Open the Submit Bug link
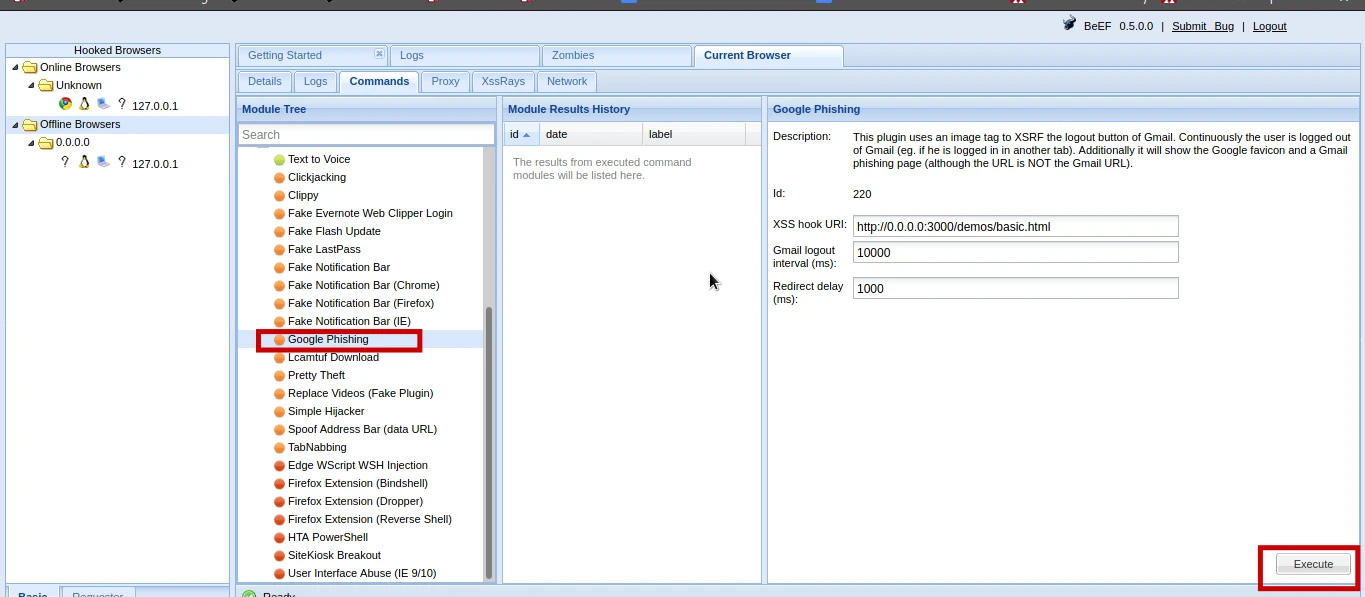Image resolution: width=1365 pixels, height=597 pixels. [1202, 26]
